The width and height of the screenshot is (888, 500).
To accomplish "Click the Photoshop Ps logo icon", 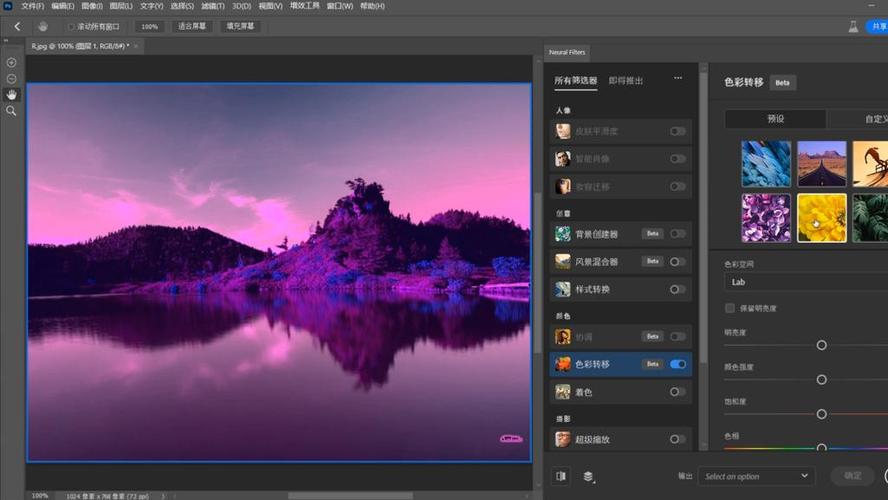I will 7,6.
